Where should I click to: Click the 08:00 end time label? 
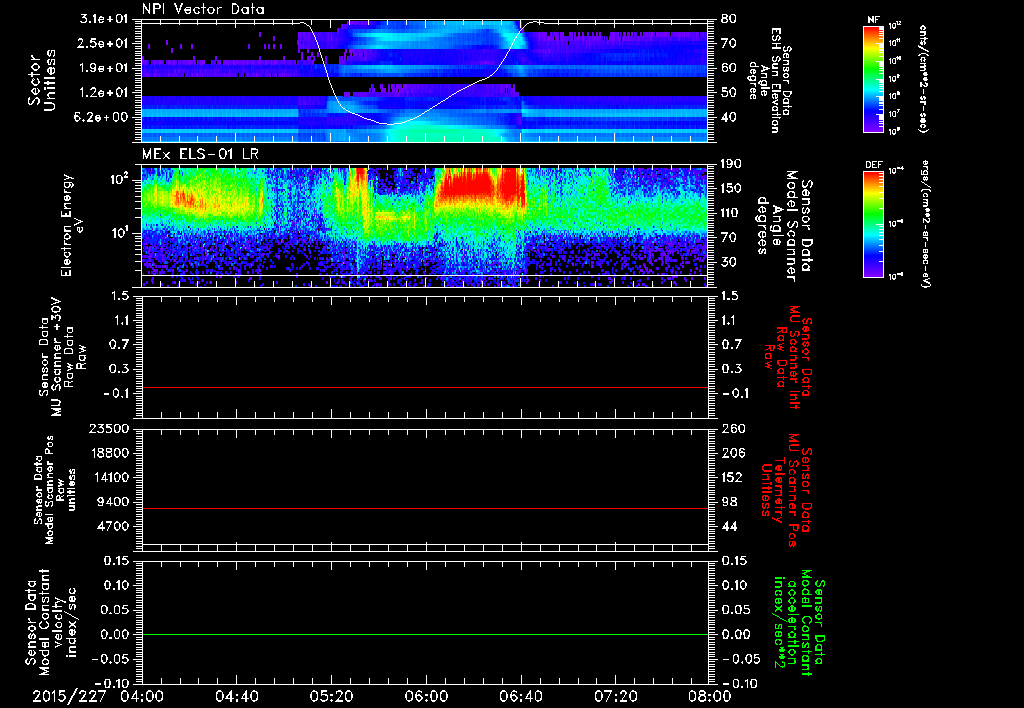coord(709,696)
